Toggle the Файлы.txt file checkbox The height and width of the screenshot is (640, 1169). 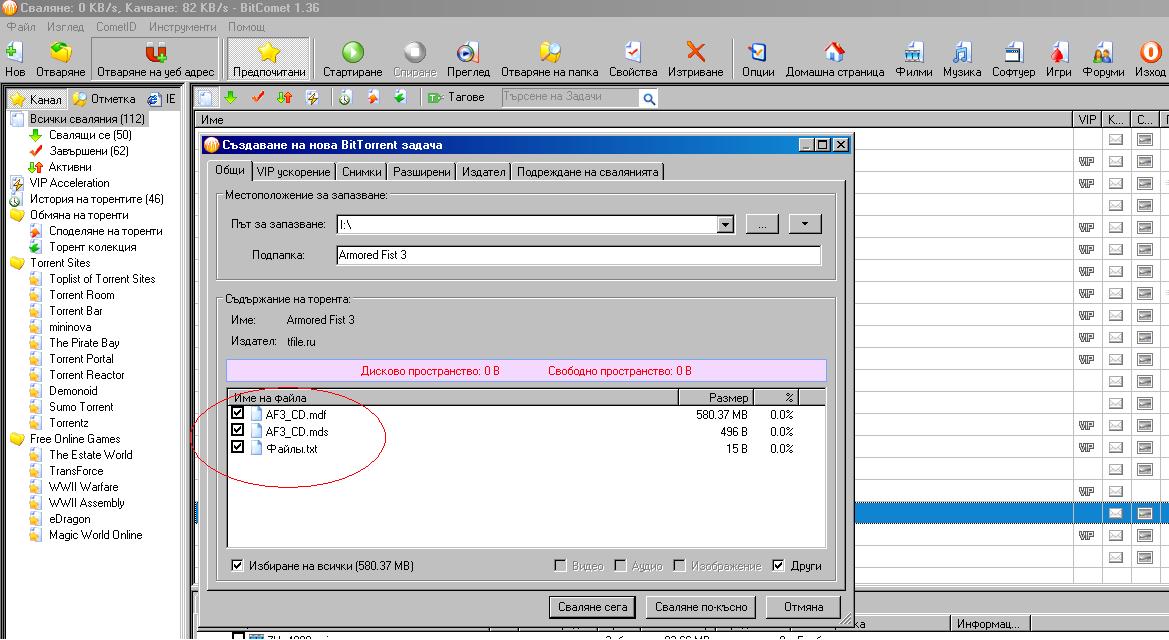pos(238,448)
